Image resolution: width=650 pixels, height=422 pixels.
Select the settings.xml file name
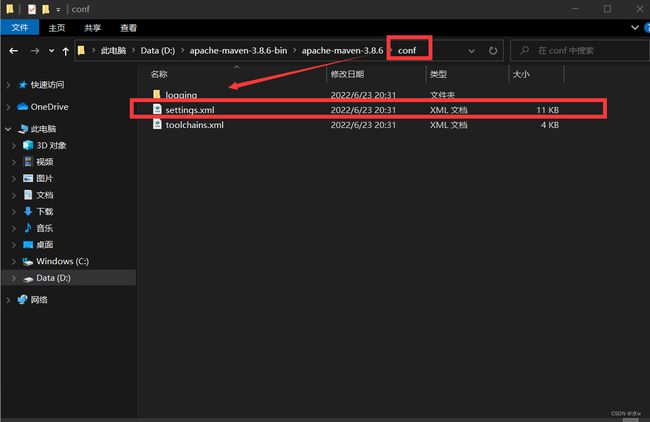point(190,110)
